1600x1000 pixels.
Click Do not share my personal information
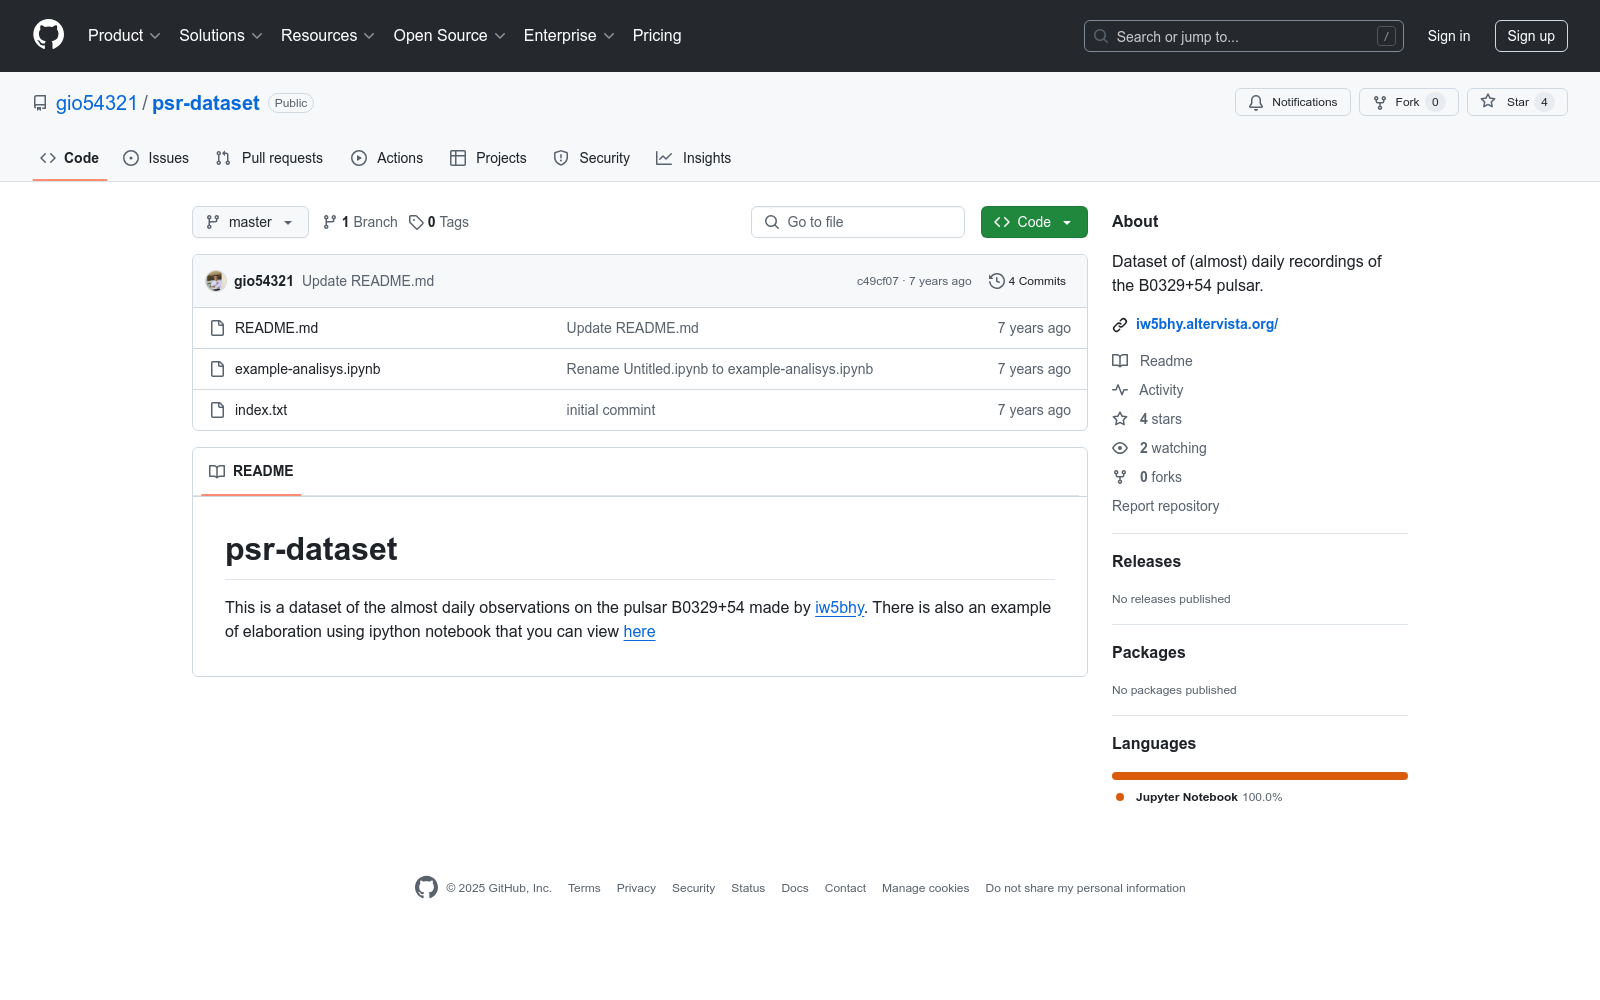pyautogui.click(x=1085, y=888)
